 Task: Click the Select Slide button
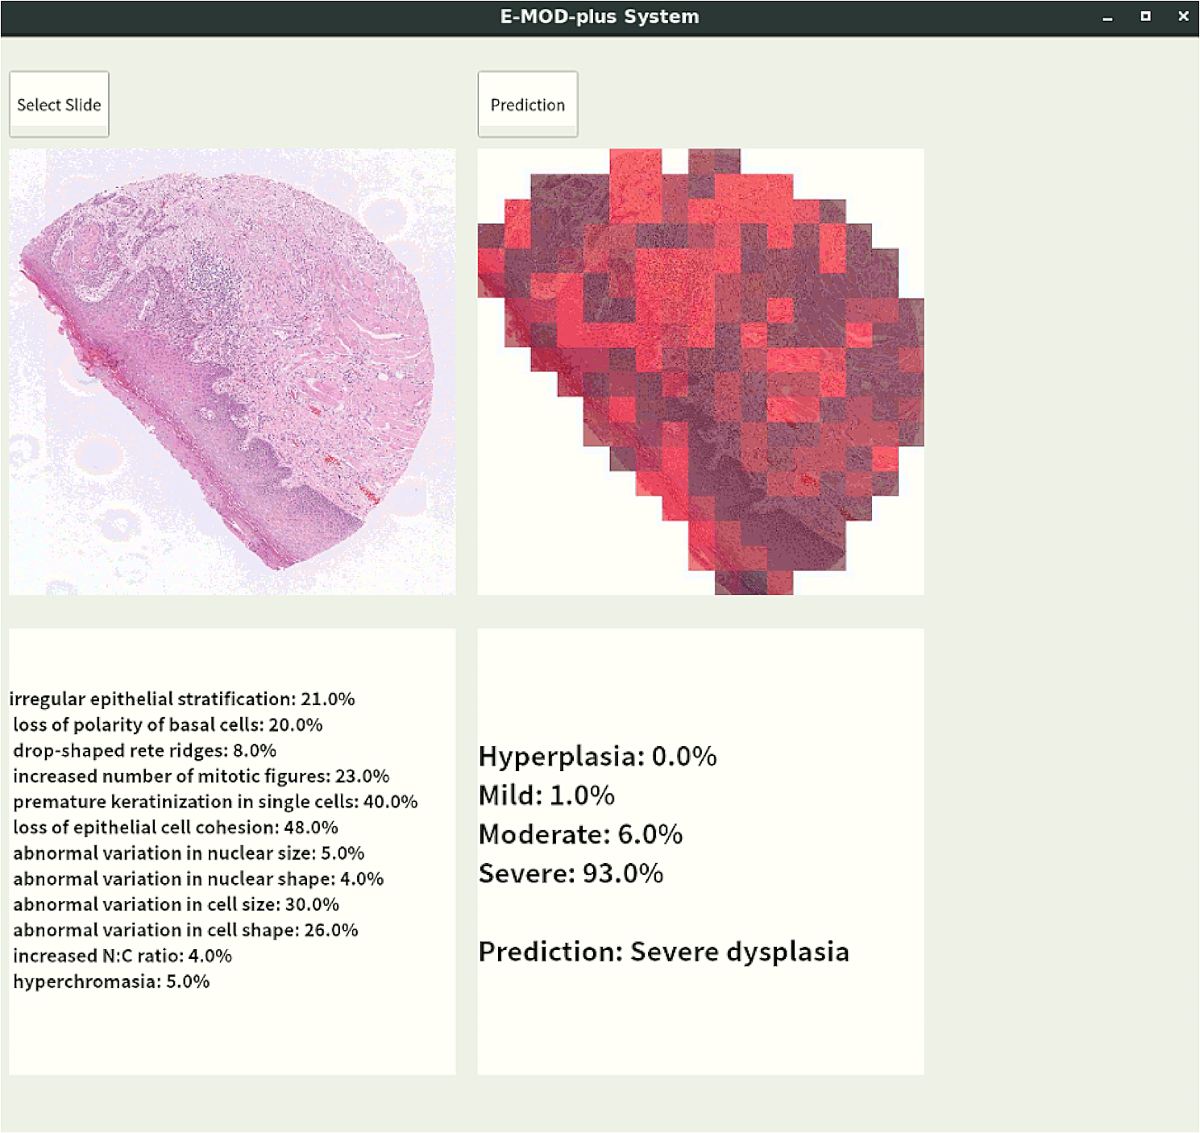coord(59,105)
